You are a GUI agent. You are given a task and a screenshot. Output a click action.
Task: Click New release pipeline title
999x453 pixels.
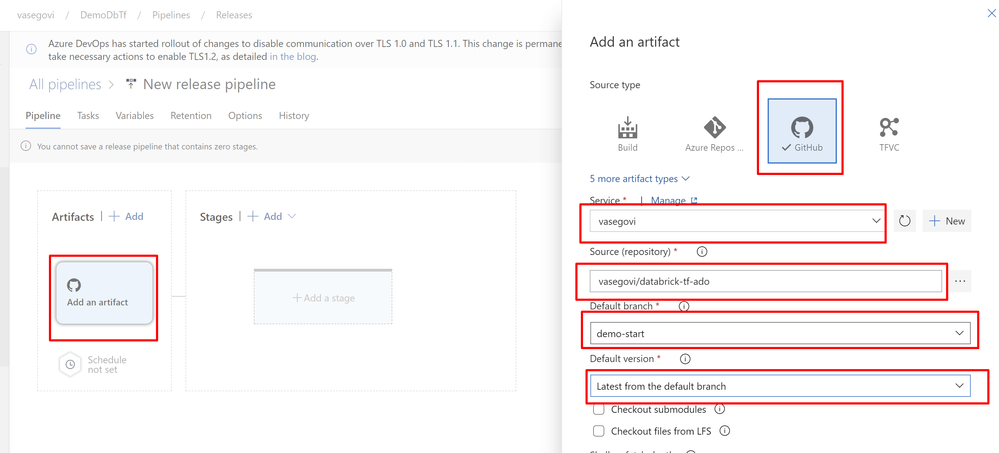210,84
